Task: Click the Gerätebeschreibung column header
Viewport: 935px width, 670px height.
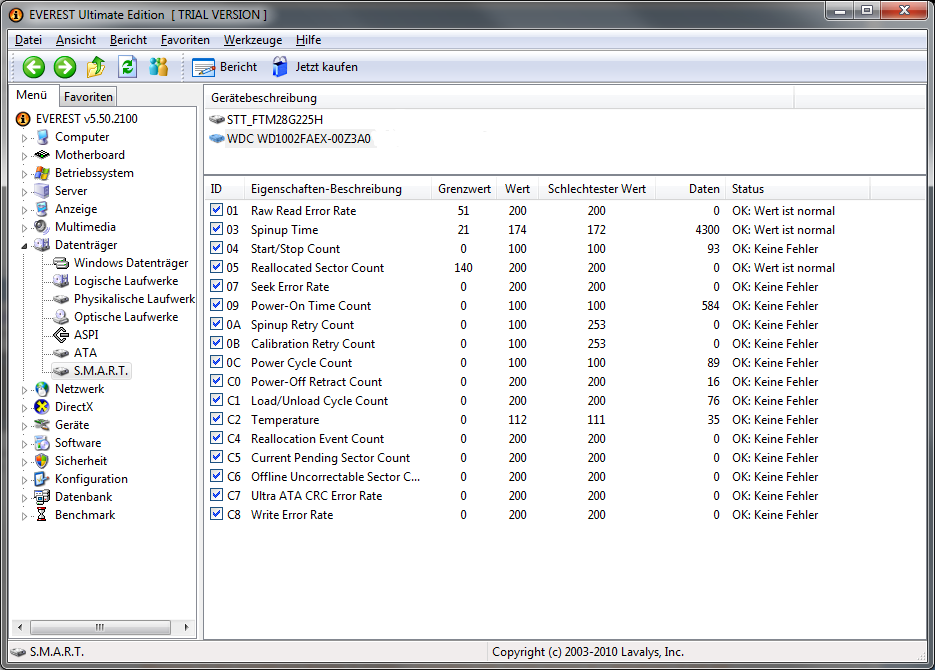Action: [x=499, y=98]
